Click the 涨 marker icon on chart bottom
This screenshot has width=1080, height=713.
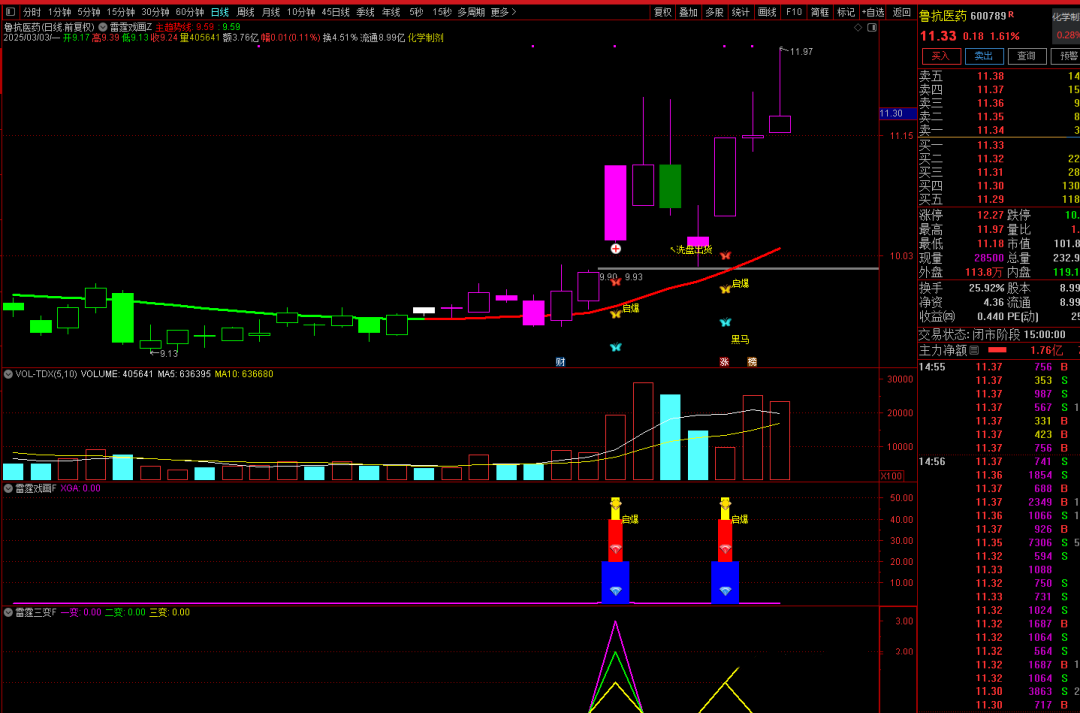pyautogui.click(x=724, y=361)
